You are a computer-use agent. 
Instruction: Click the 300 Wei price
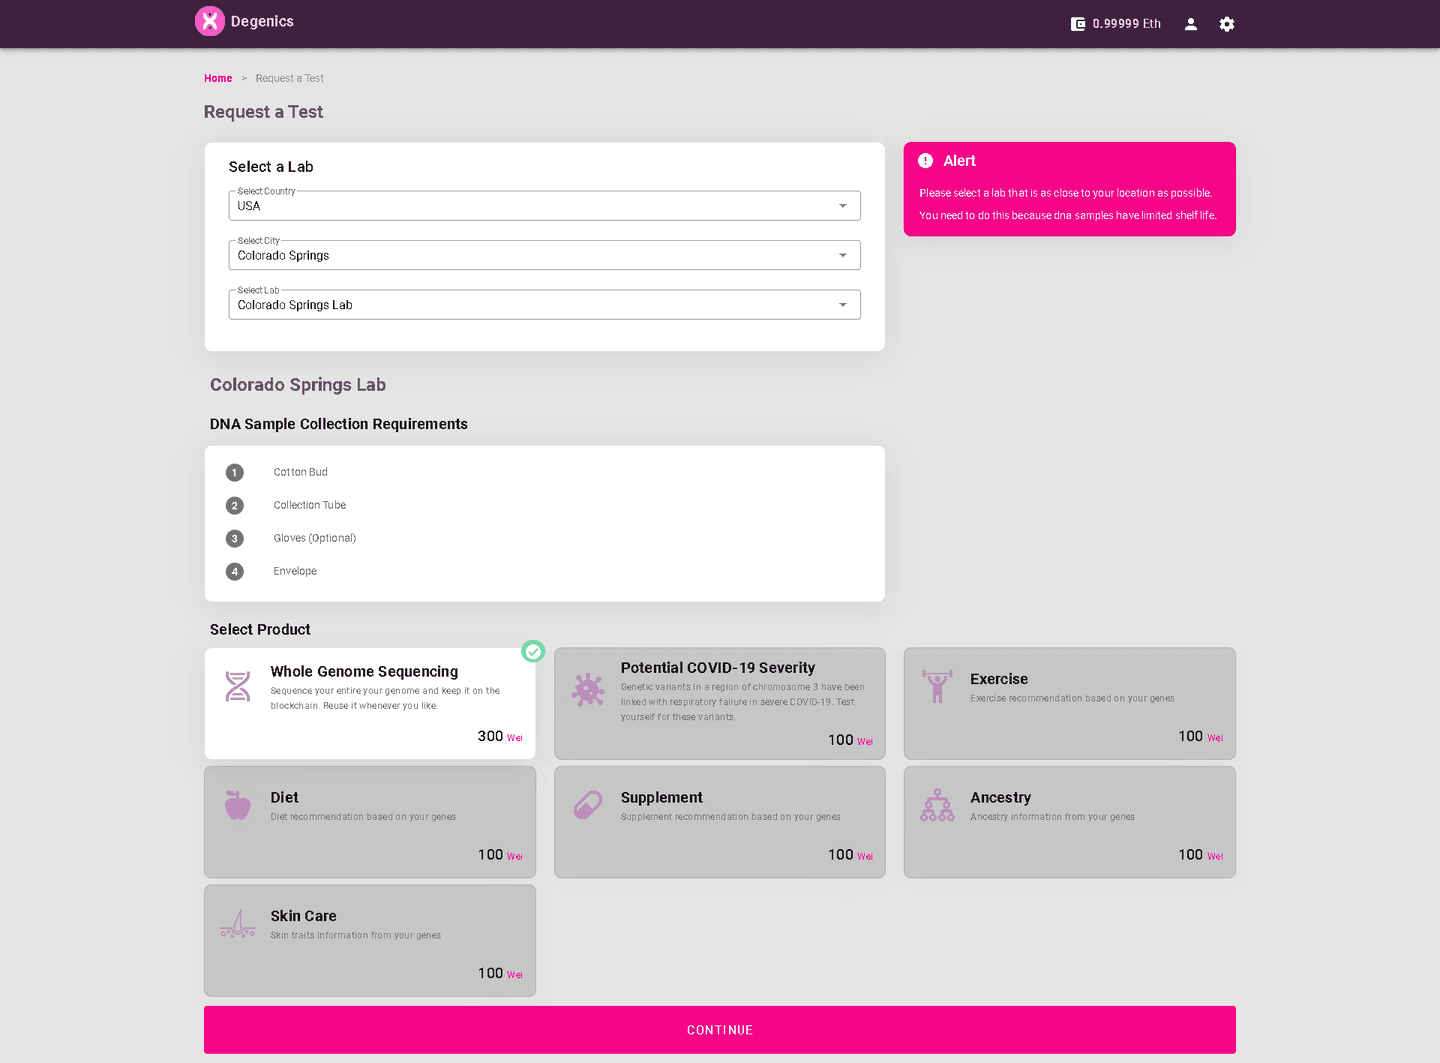(500, 736)
